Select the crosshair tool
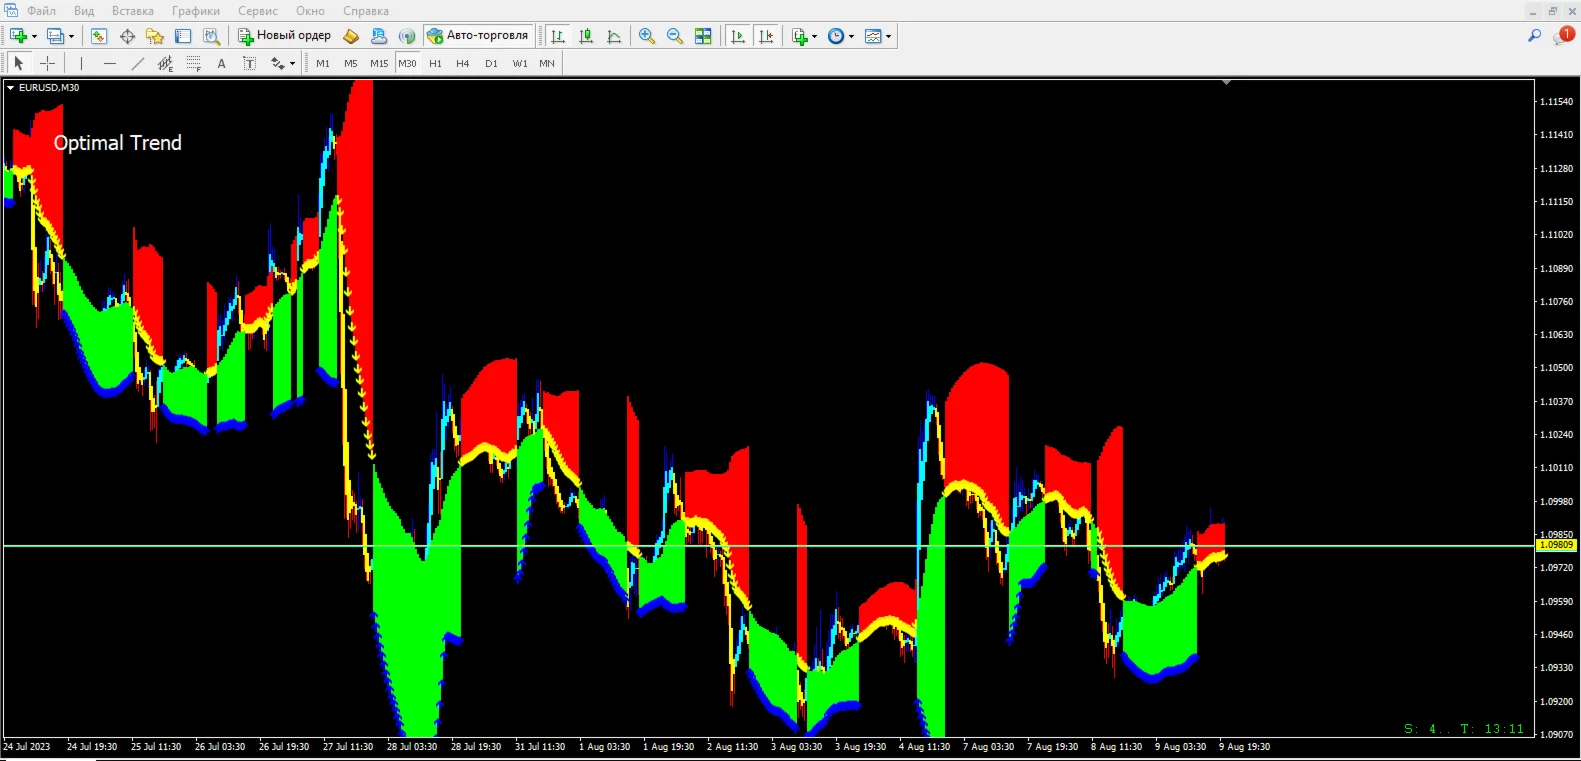 point(47,63)
